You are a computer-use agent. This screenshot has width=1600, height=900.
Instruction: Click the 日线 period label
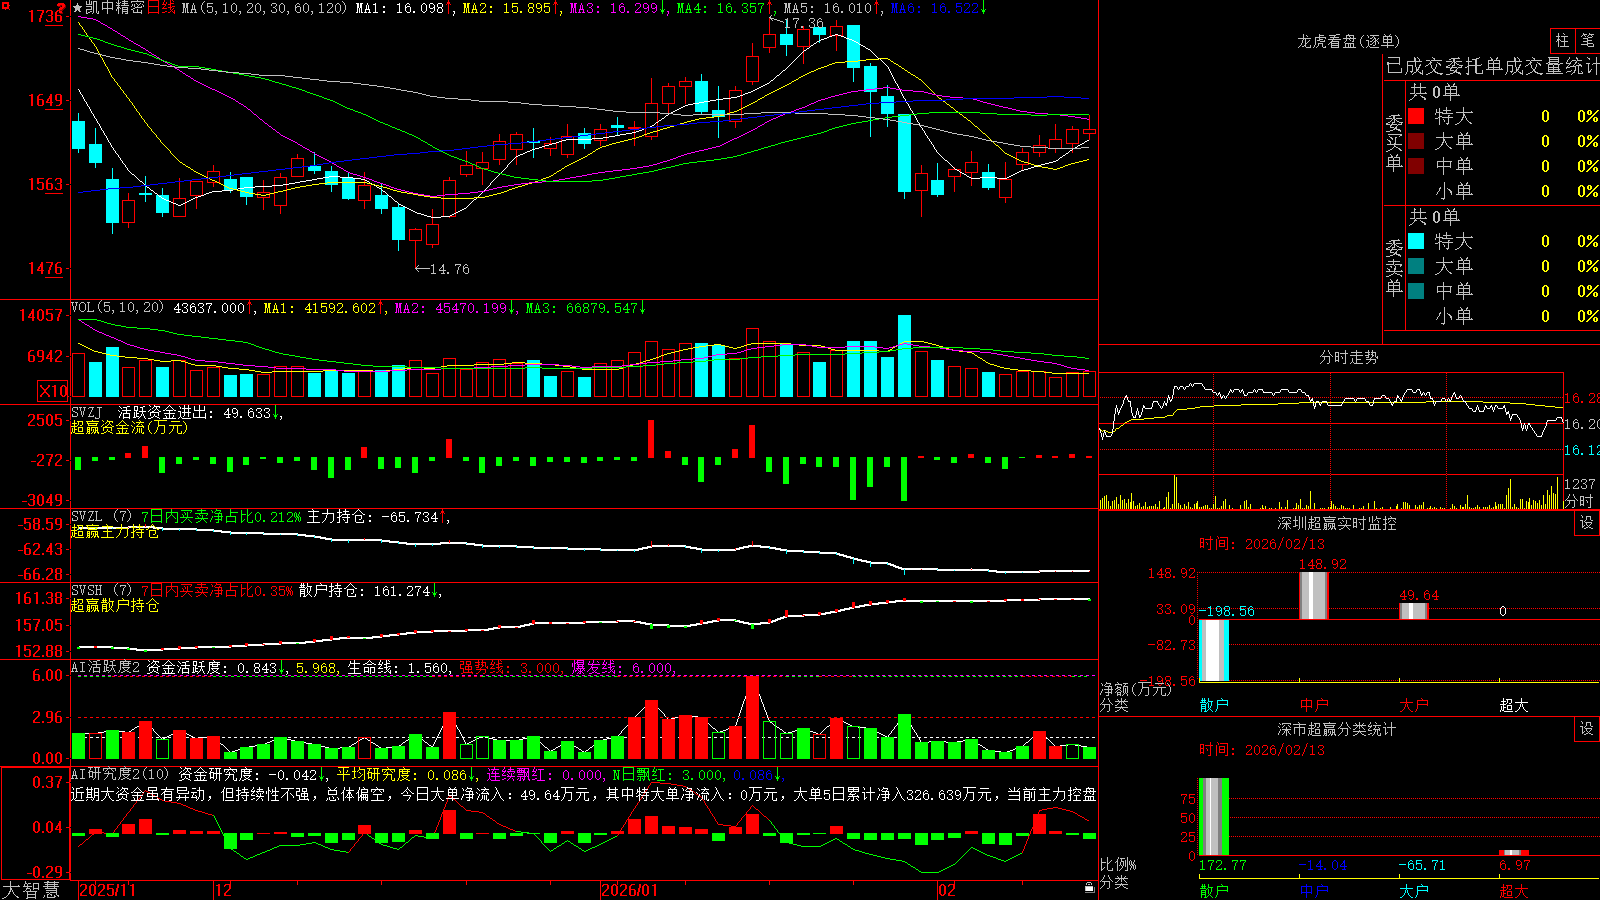point(161,8)
